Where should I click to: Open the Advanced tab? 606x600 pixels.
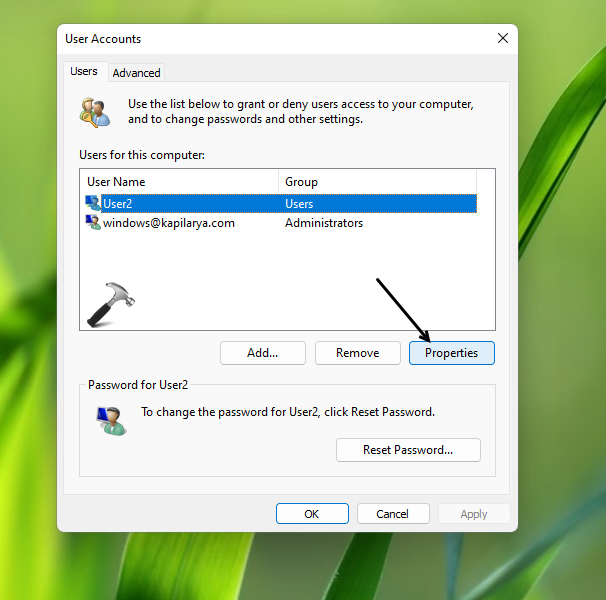coord(136,73)
